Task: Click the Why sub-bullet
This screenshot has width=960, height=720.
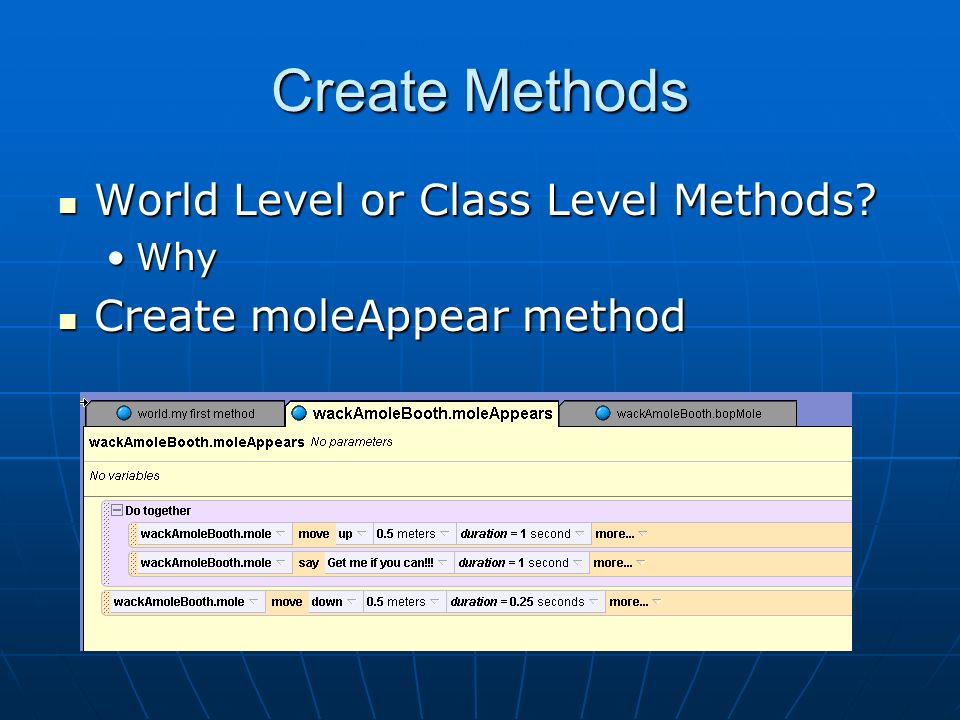Action: (x=177, y=257)
